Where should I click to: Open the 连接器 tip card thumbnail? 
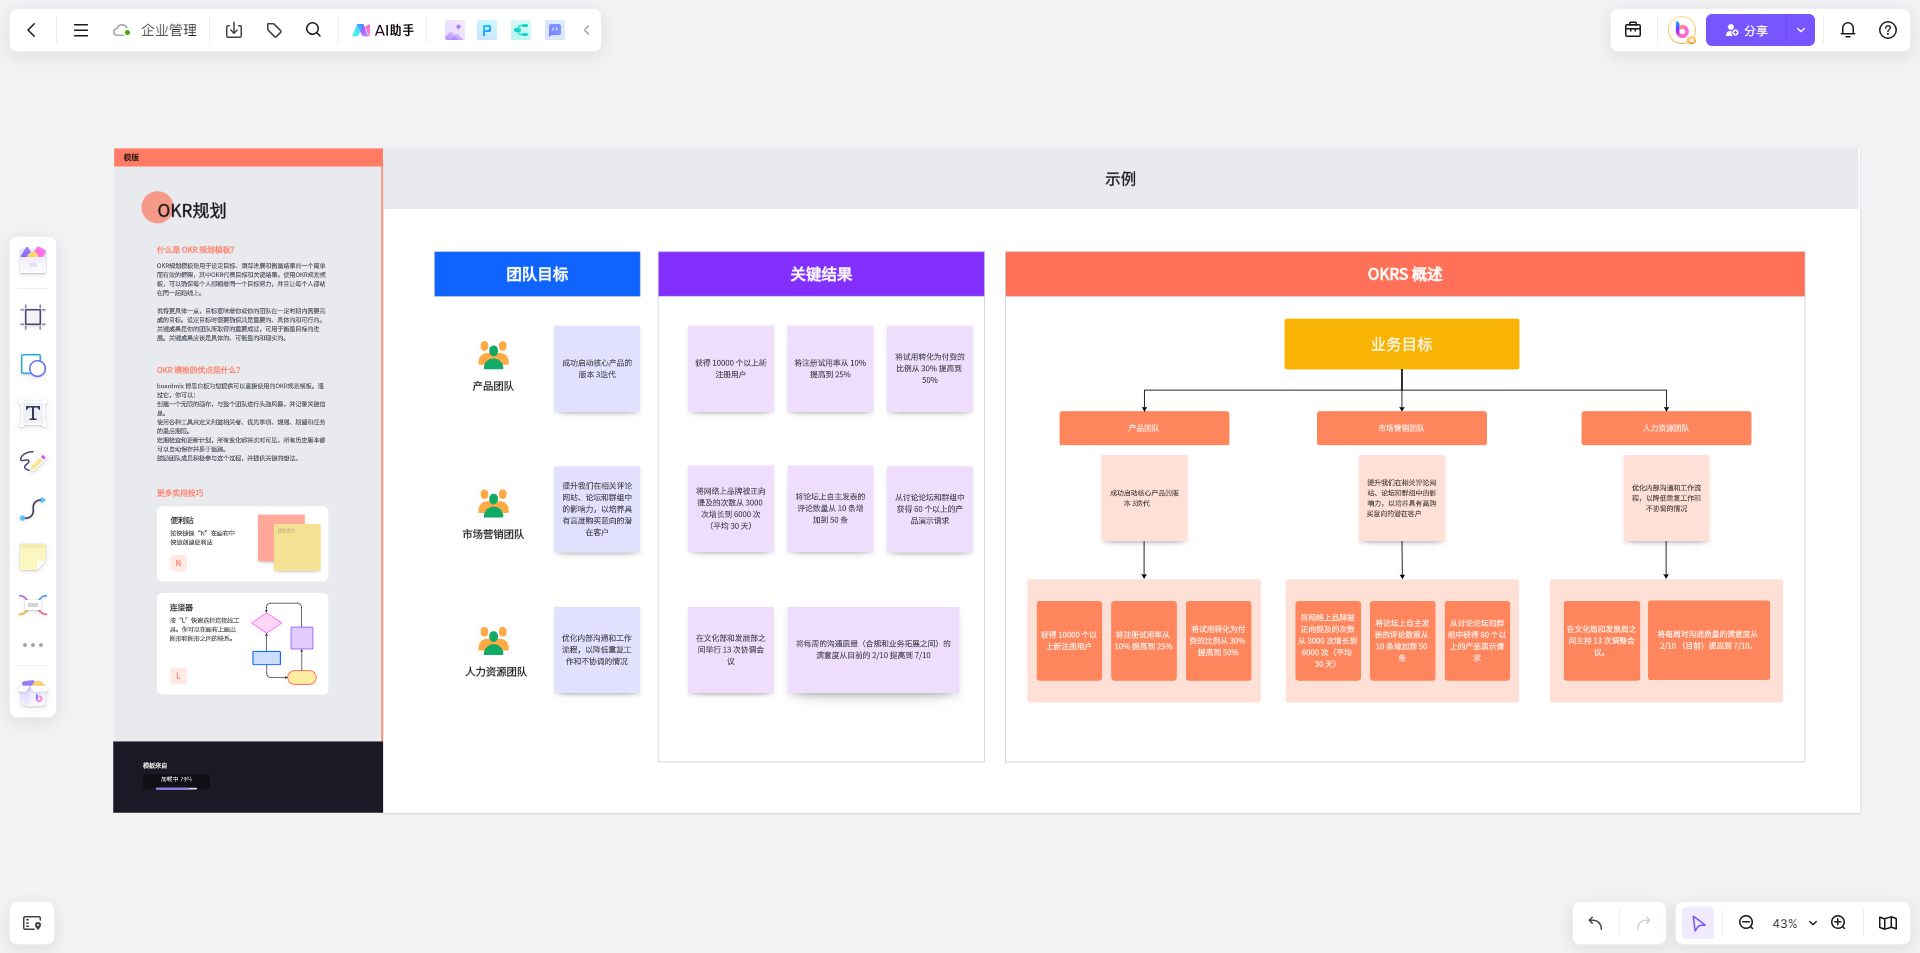click(242, 644)
